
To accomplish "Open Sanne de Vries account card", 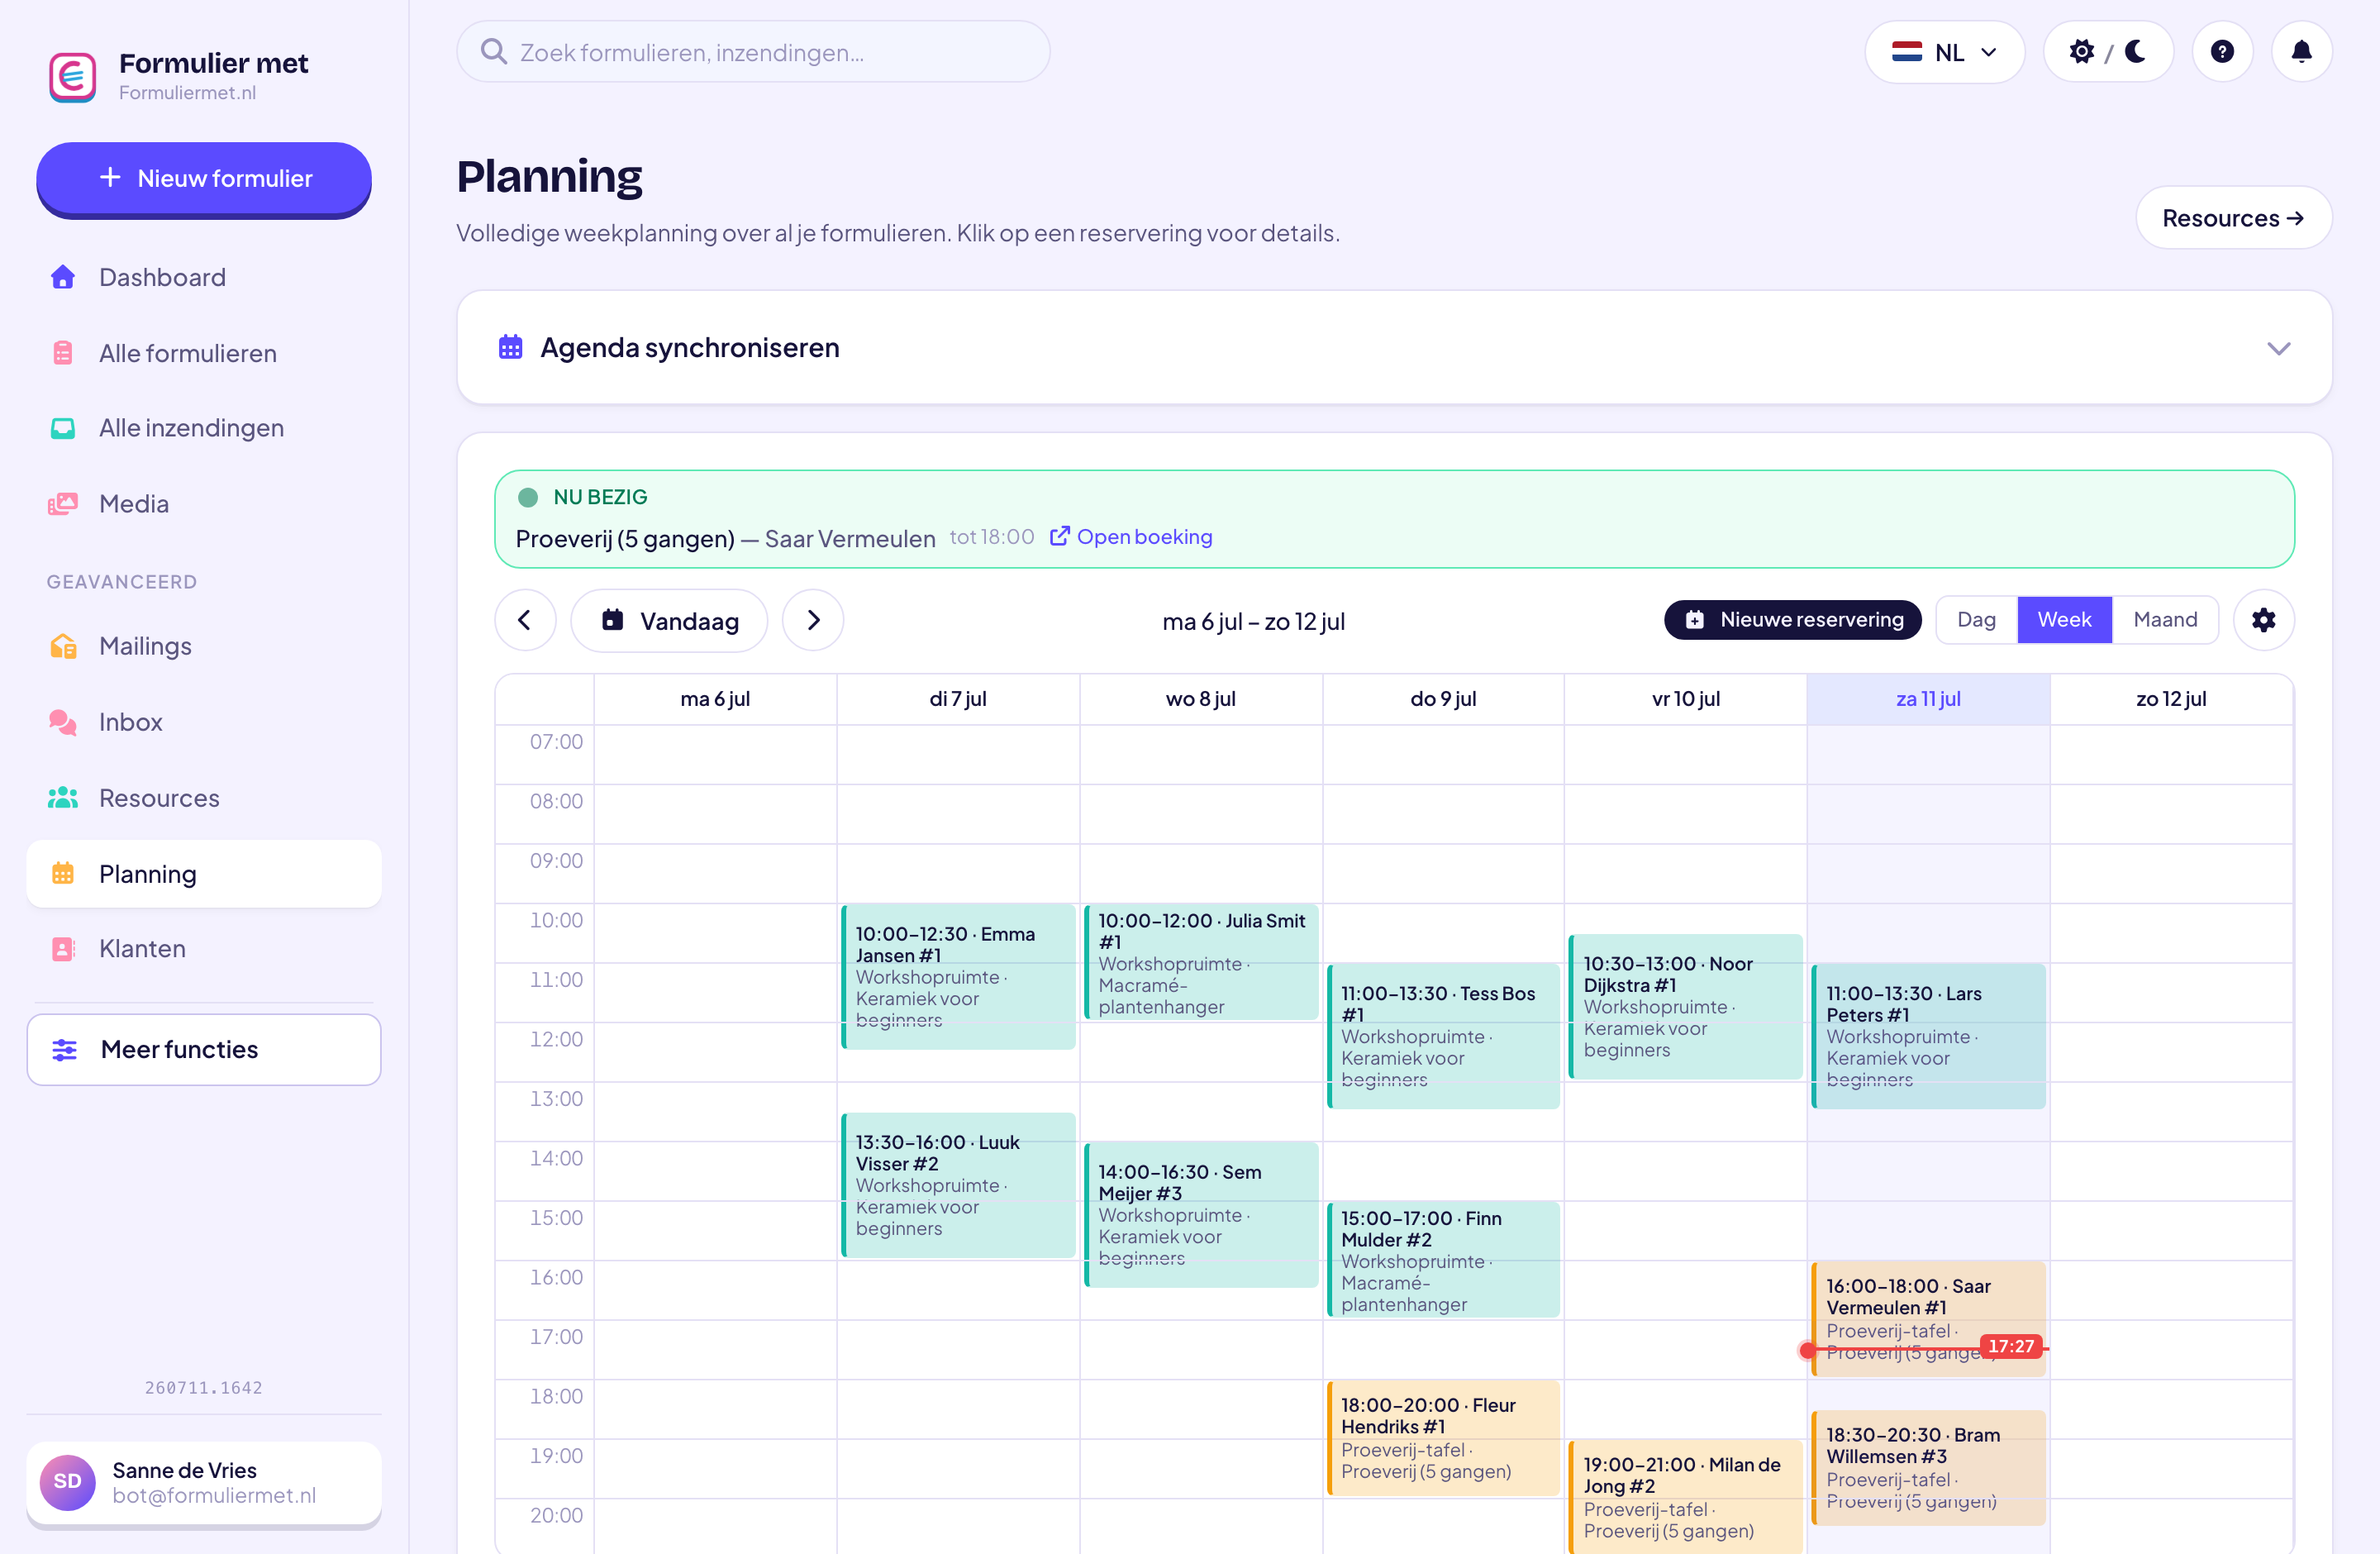I will pyautogui.click(x=204, y=1482).
